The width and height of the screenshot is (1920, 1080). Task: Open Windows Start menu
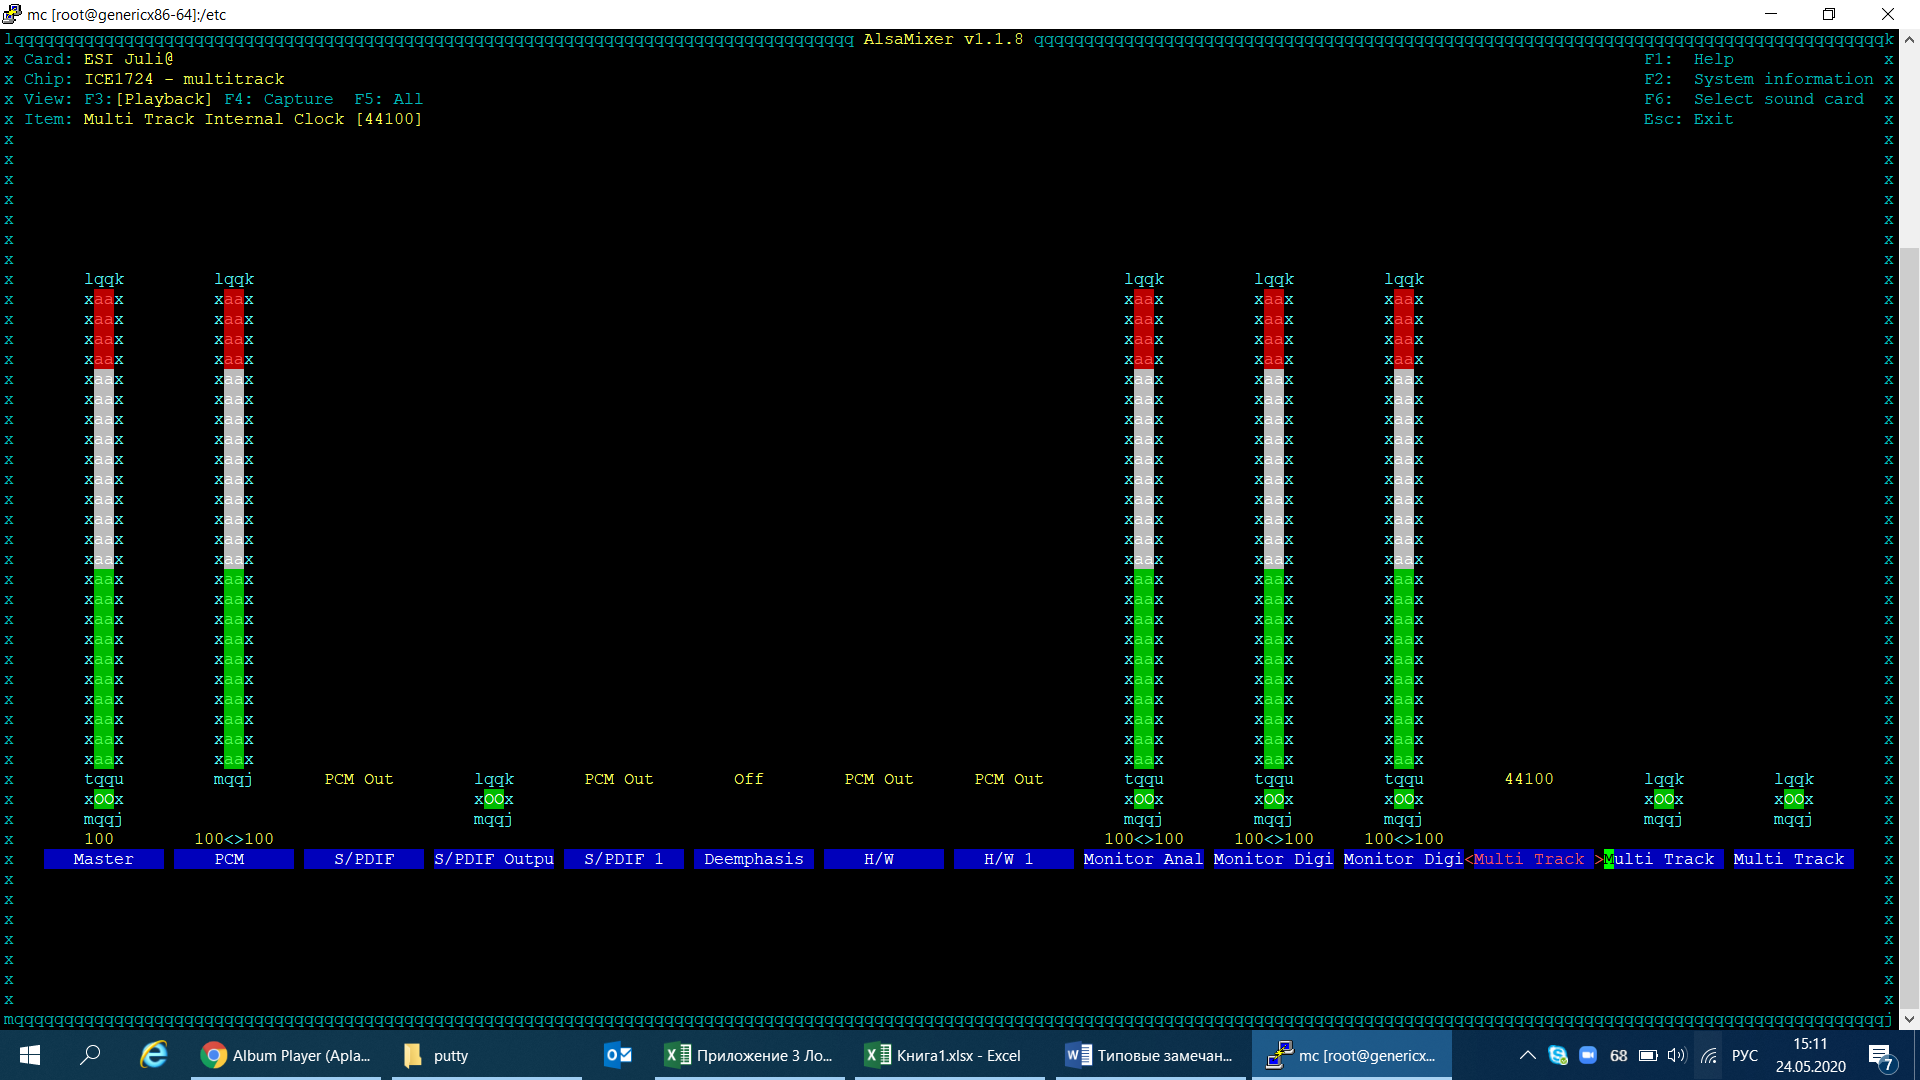click(x=30, y=1055)
